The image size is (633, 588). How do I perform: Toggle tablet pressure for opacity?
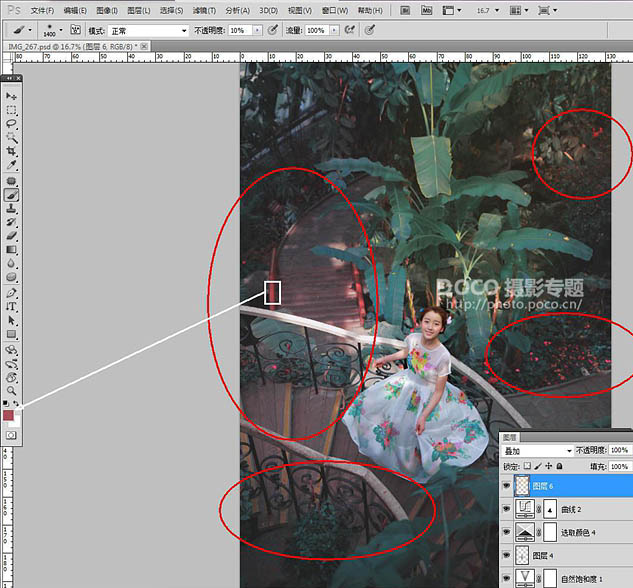273,30
